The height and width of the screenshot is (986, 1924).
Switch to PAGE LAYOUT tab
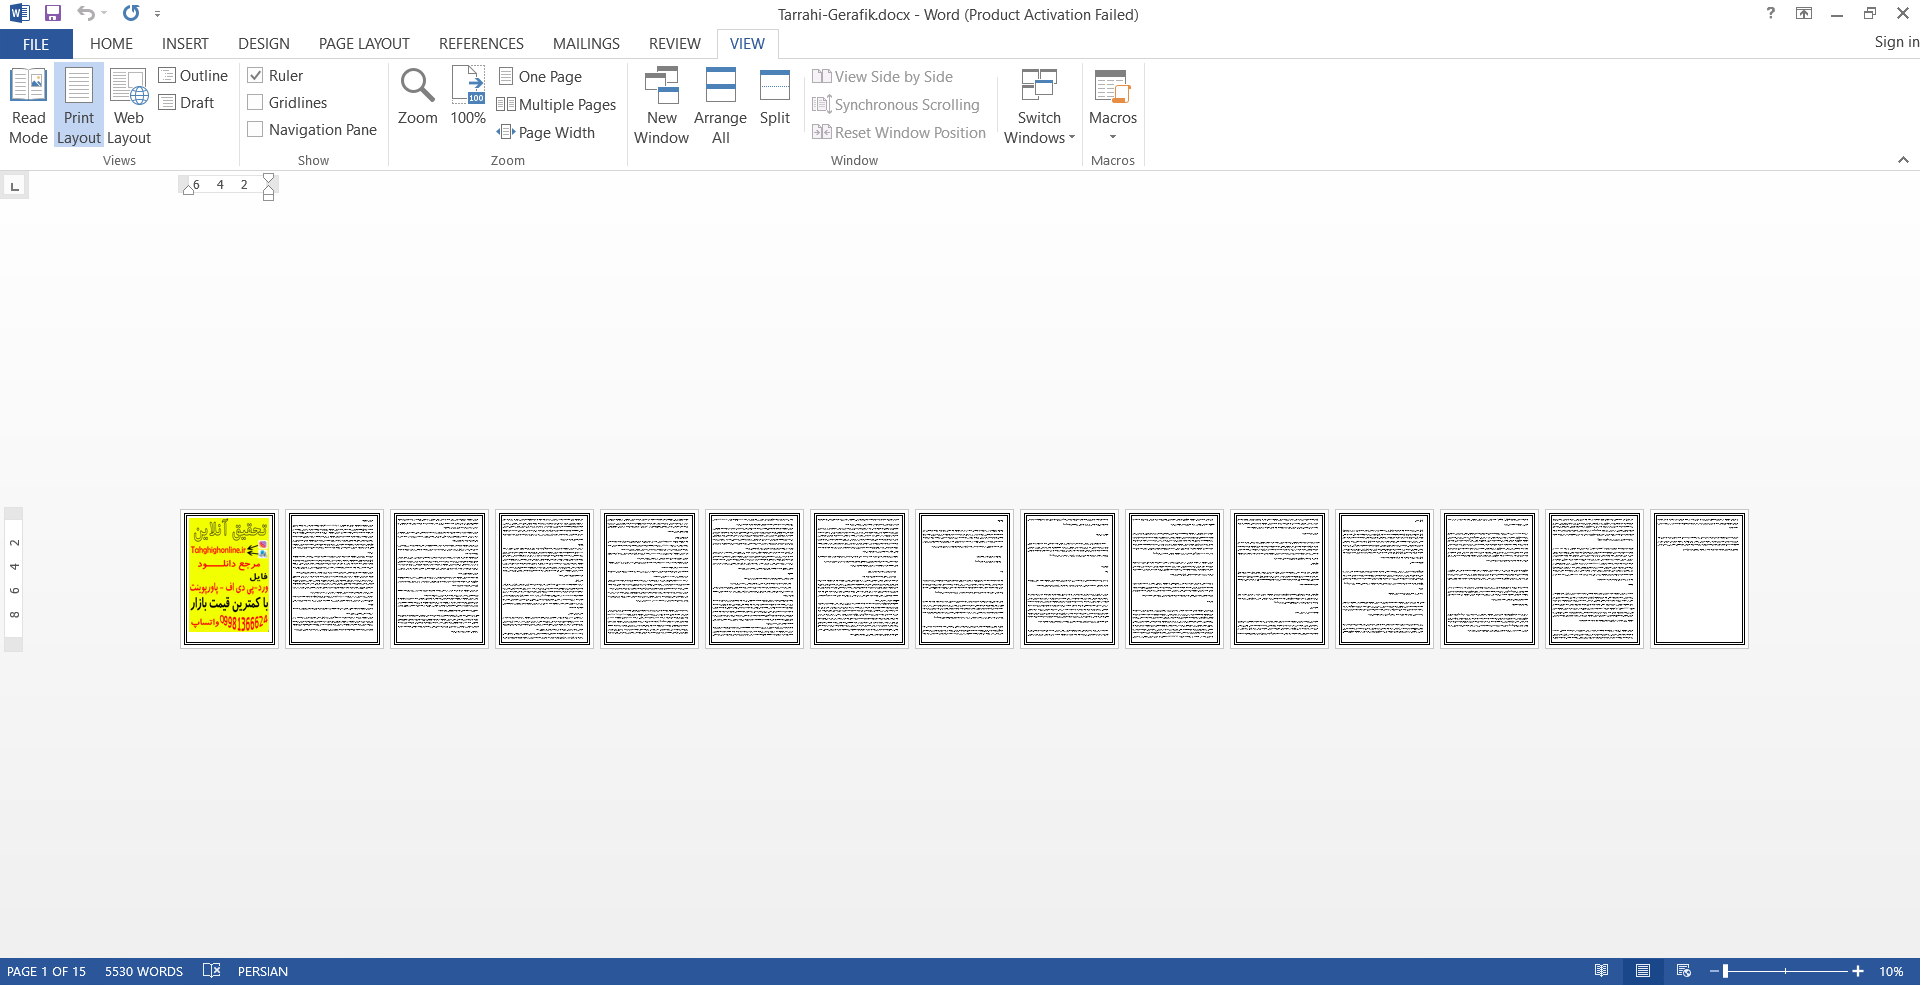(364, 44)
